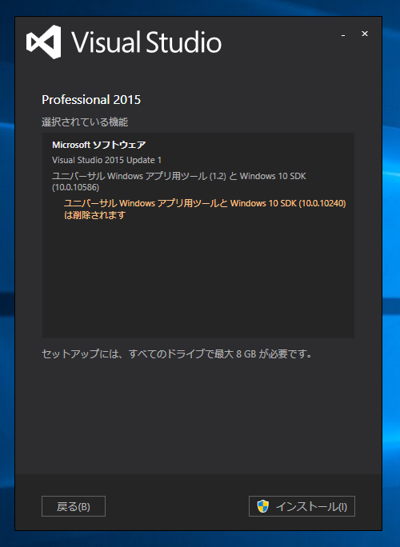
Task: Click the 'Visual Studio' title text
Action: 146,42
